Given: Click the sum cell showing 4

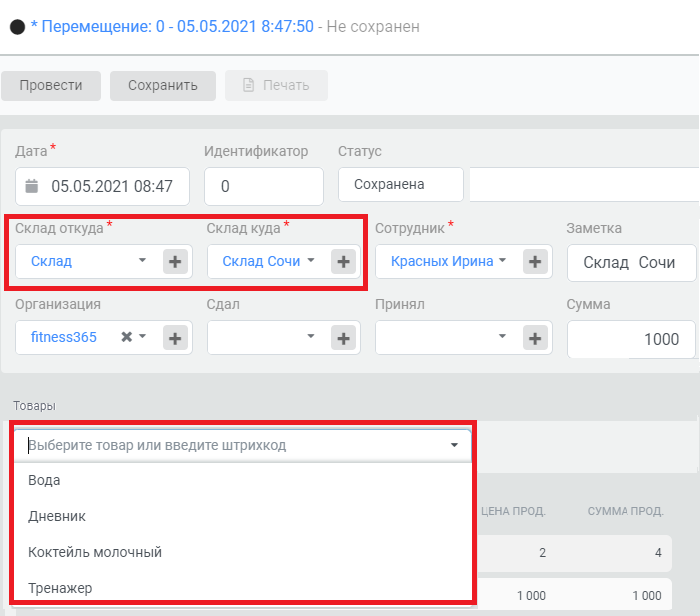Looking at the screenshot, I should pyautogui.click(x=658, y=553).
